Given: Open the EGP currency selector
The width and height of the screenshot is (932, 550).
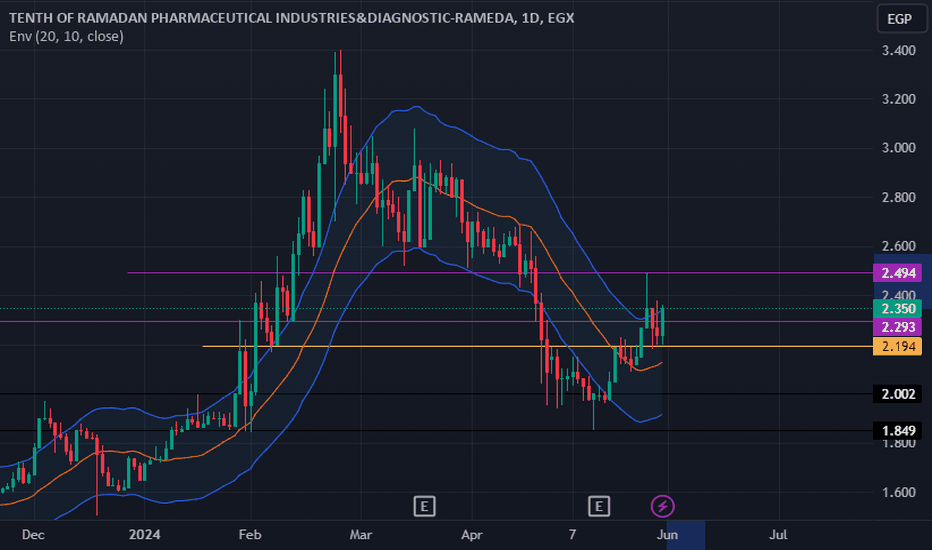Looking at the screenshot, I should 900,19.
